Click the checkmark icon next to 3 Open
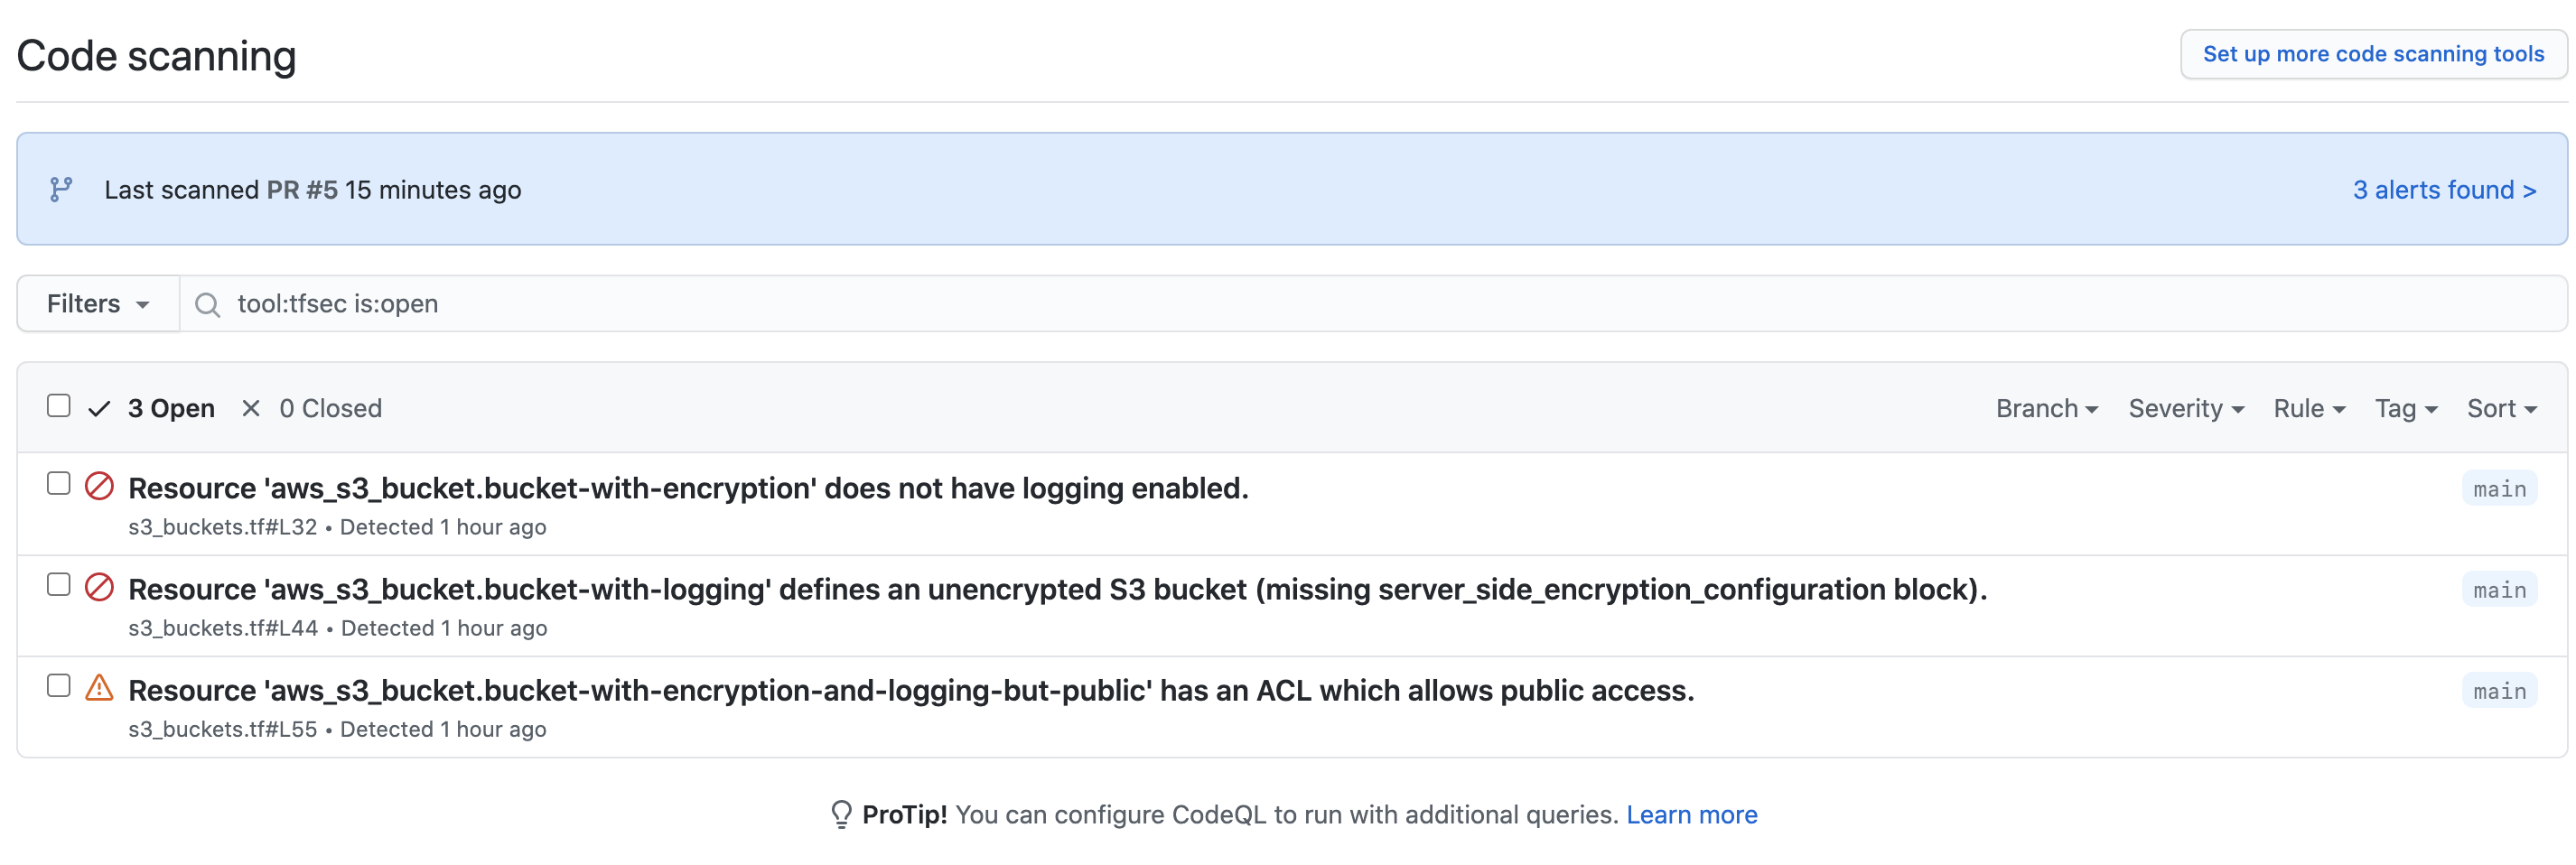 pos(99,407)
